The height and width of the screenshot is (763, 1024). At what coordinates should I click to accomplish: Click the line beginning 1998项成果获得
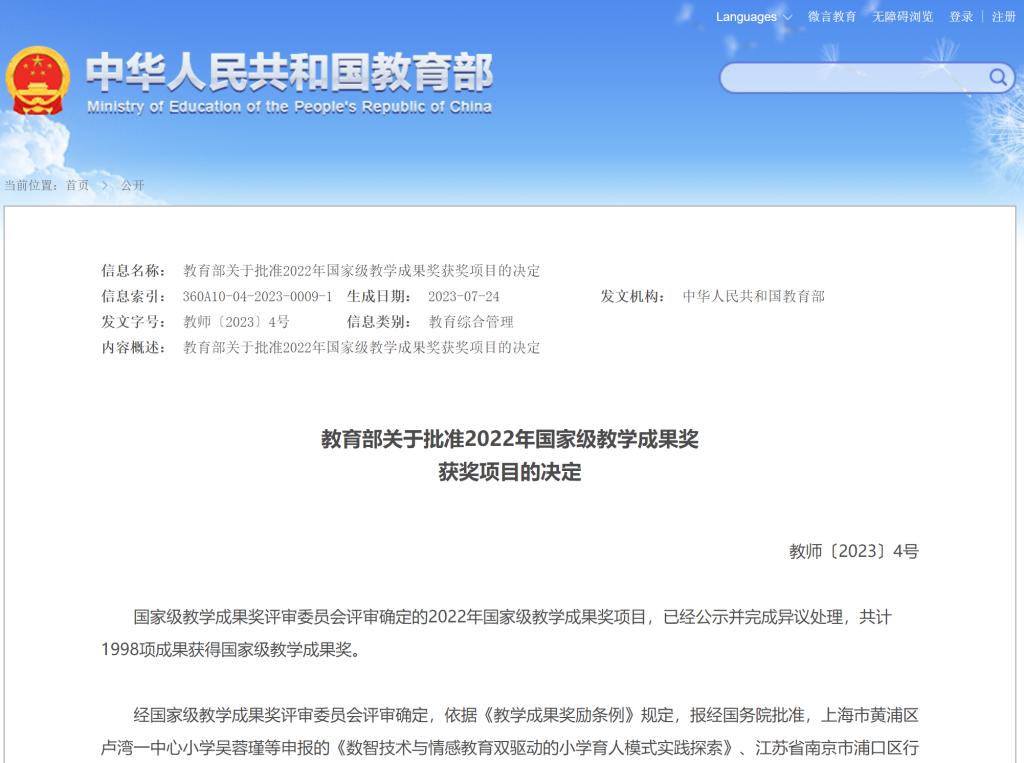231,649
